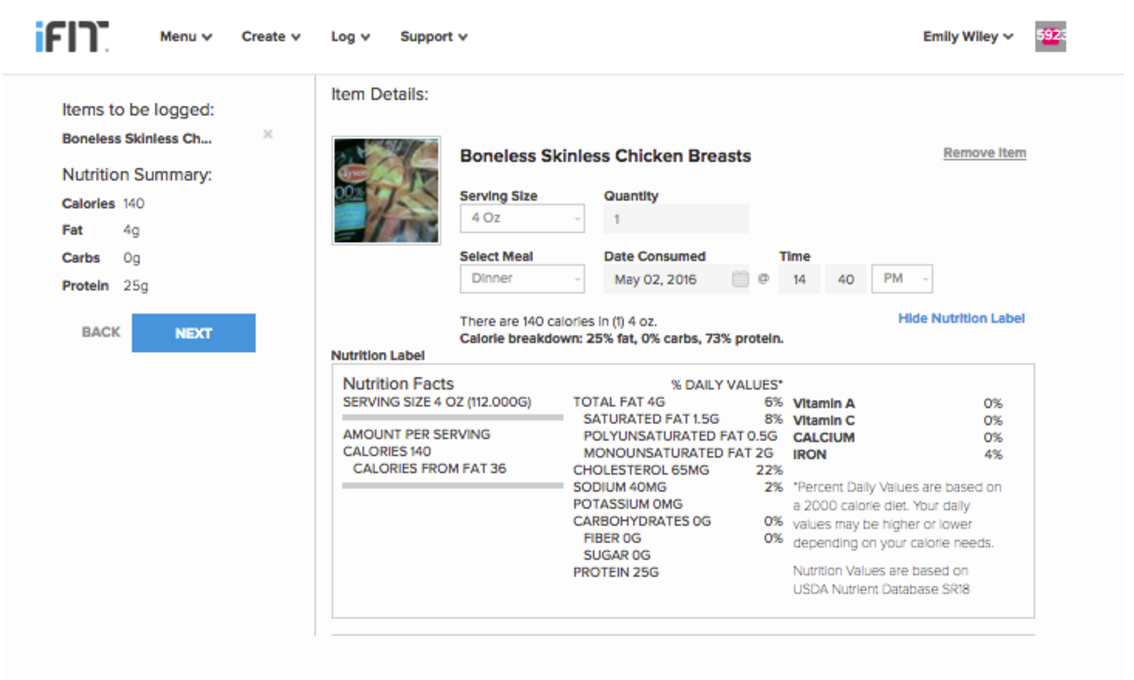Click the Quantity input field
This screenshot has height=680, width=1134.
pos(676,218)
